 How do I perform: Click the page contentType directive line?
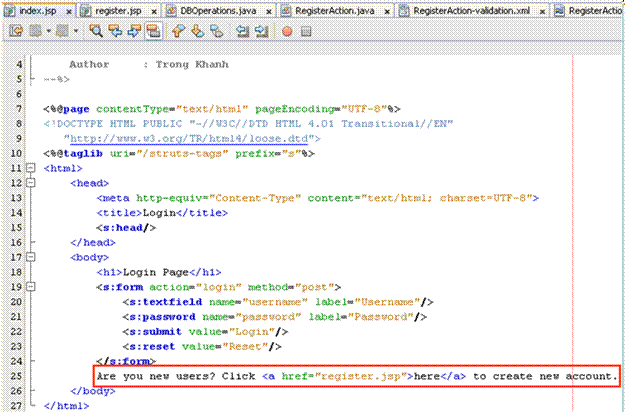[222, 108]
